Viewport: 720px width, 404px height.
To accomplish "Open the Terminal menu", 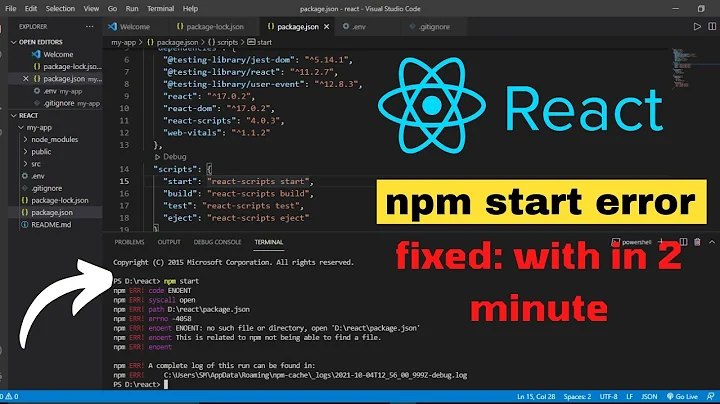I will tap(160, 8).
